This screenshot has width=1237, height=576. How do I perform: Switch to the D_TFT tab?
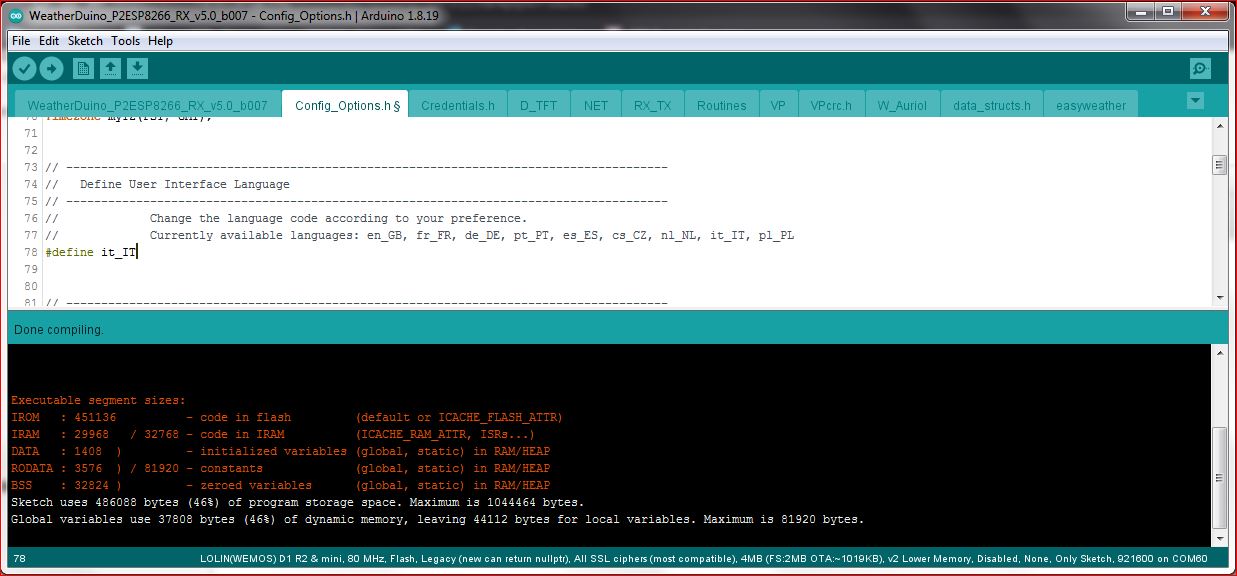click(538, 106)
